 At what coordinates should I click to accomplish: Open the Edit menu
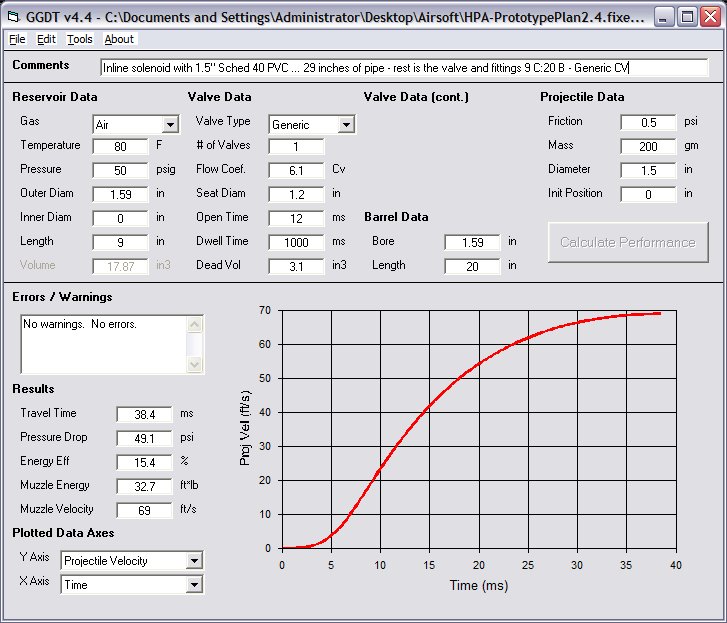coord(47,39)
